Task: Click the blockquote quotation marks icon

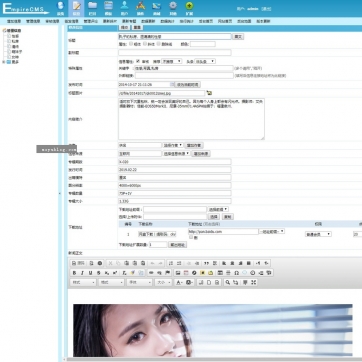Action: [207, 263]
